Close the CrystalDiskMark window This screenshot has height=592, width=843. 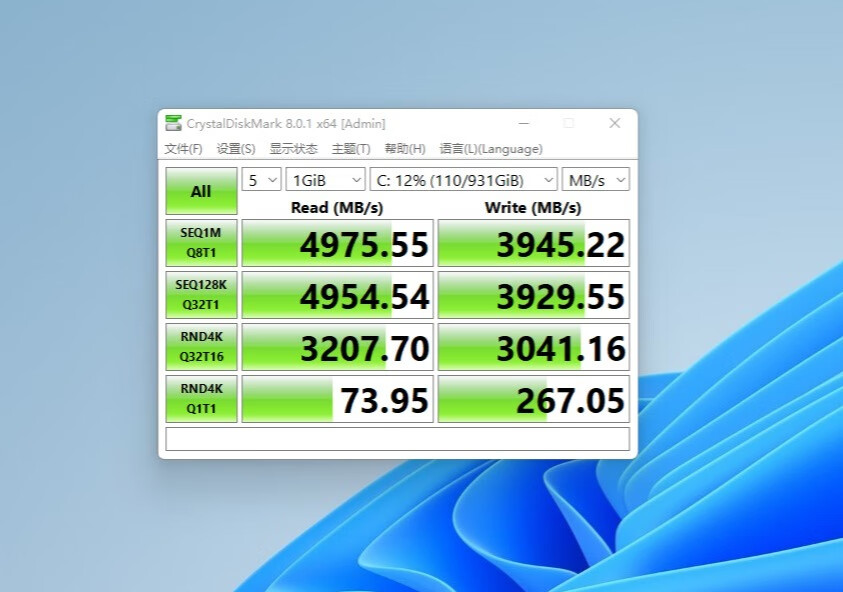(x=615, y=123)
